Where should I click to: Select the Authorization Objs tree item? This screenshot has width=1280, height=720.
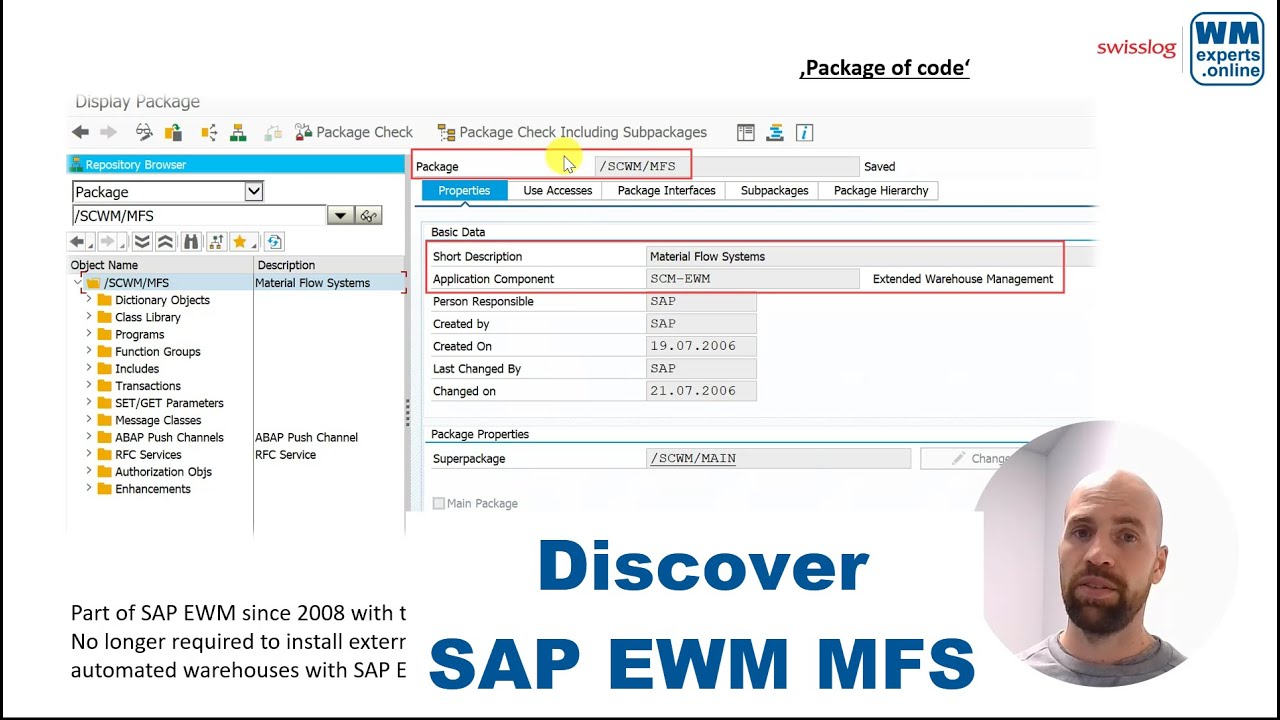[163, 472]
